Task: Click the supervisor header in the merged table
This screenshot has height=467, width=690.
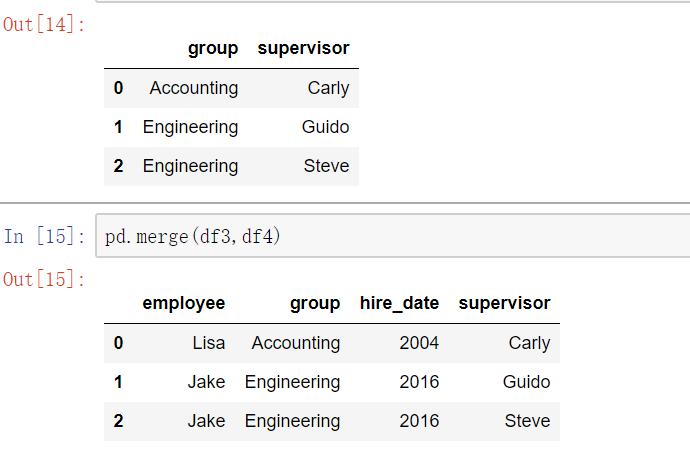Action: [x=504, y=303]
